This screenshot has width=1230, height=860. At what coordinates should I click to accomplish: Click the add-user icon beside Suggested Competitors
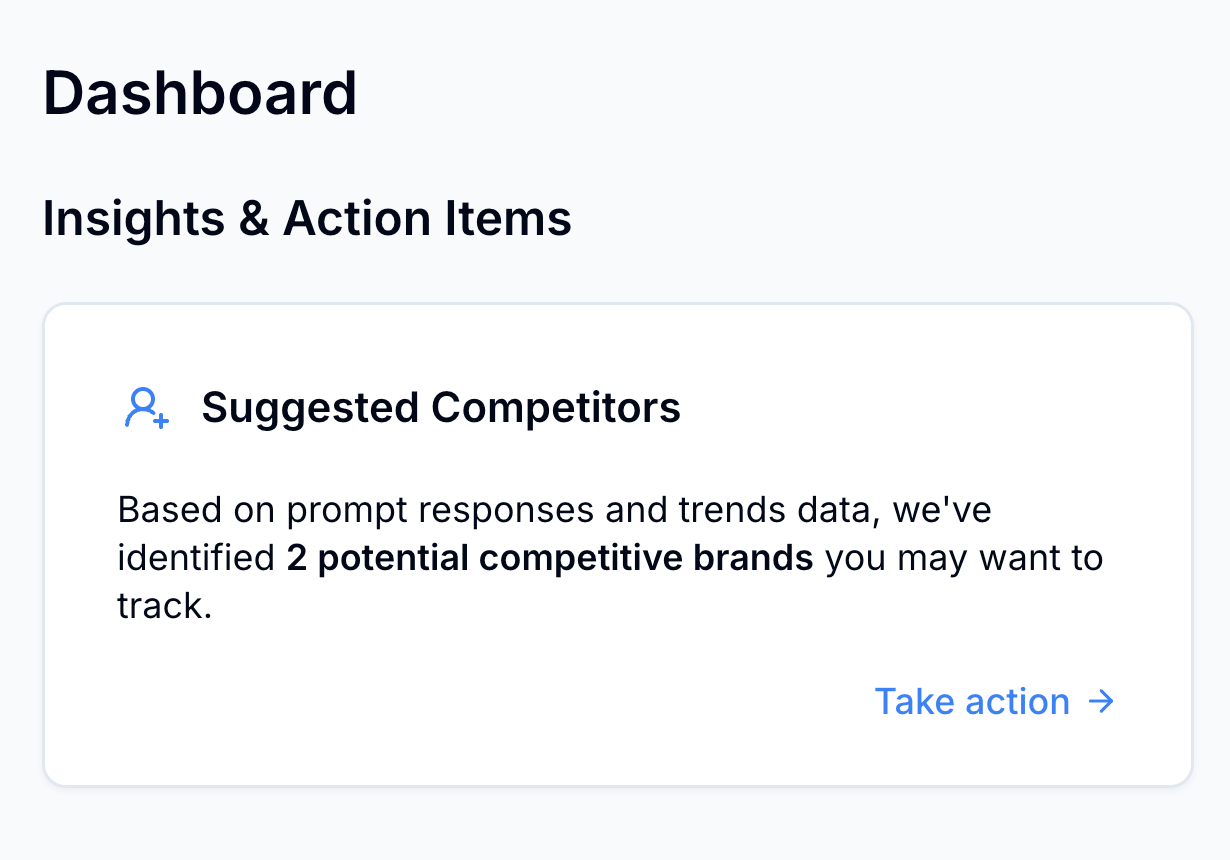pos(146,408)
